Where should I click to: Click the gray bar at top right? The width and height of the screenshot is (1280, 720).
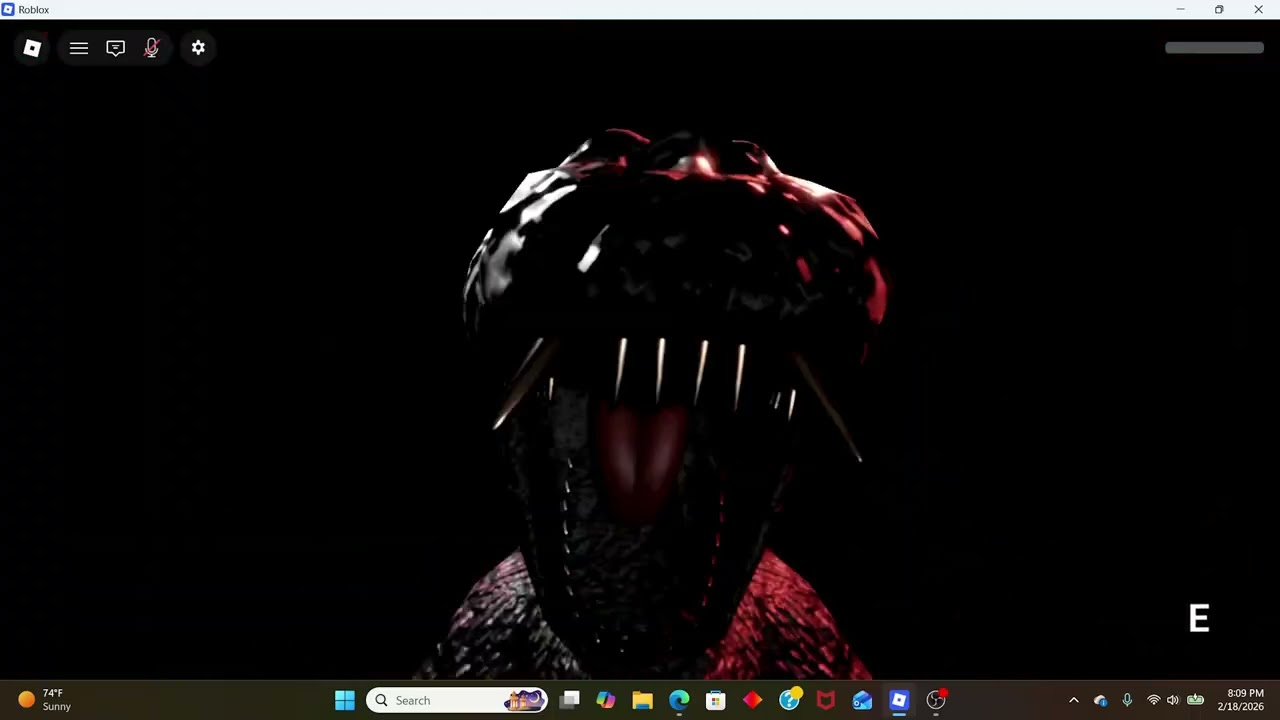(1214, 48)
